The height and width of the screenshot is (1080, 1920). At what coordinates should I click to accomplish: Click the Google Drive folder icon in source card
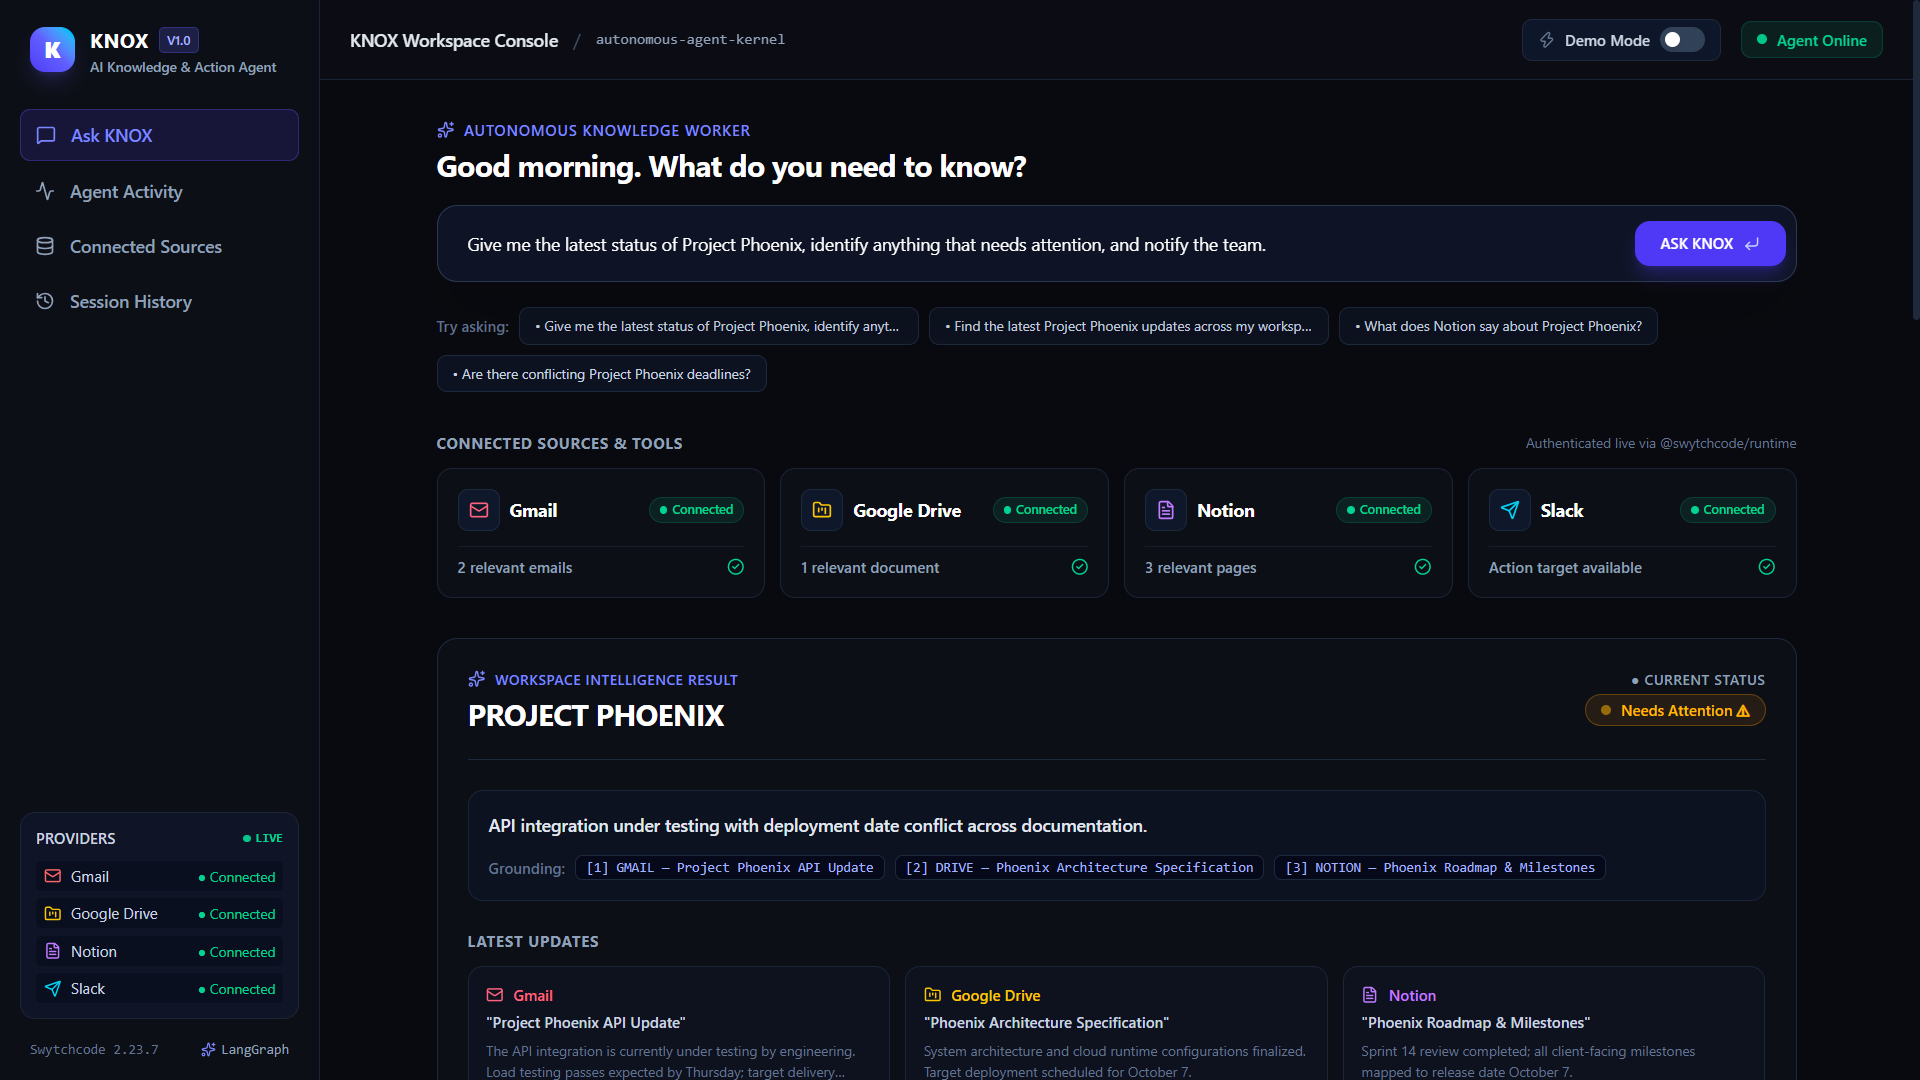822,510
